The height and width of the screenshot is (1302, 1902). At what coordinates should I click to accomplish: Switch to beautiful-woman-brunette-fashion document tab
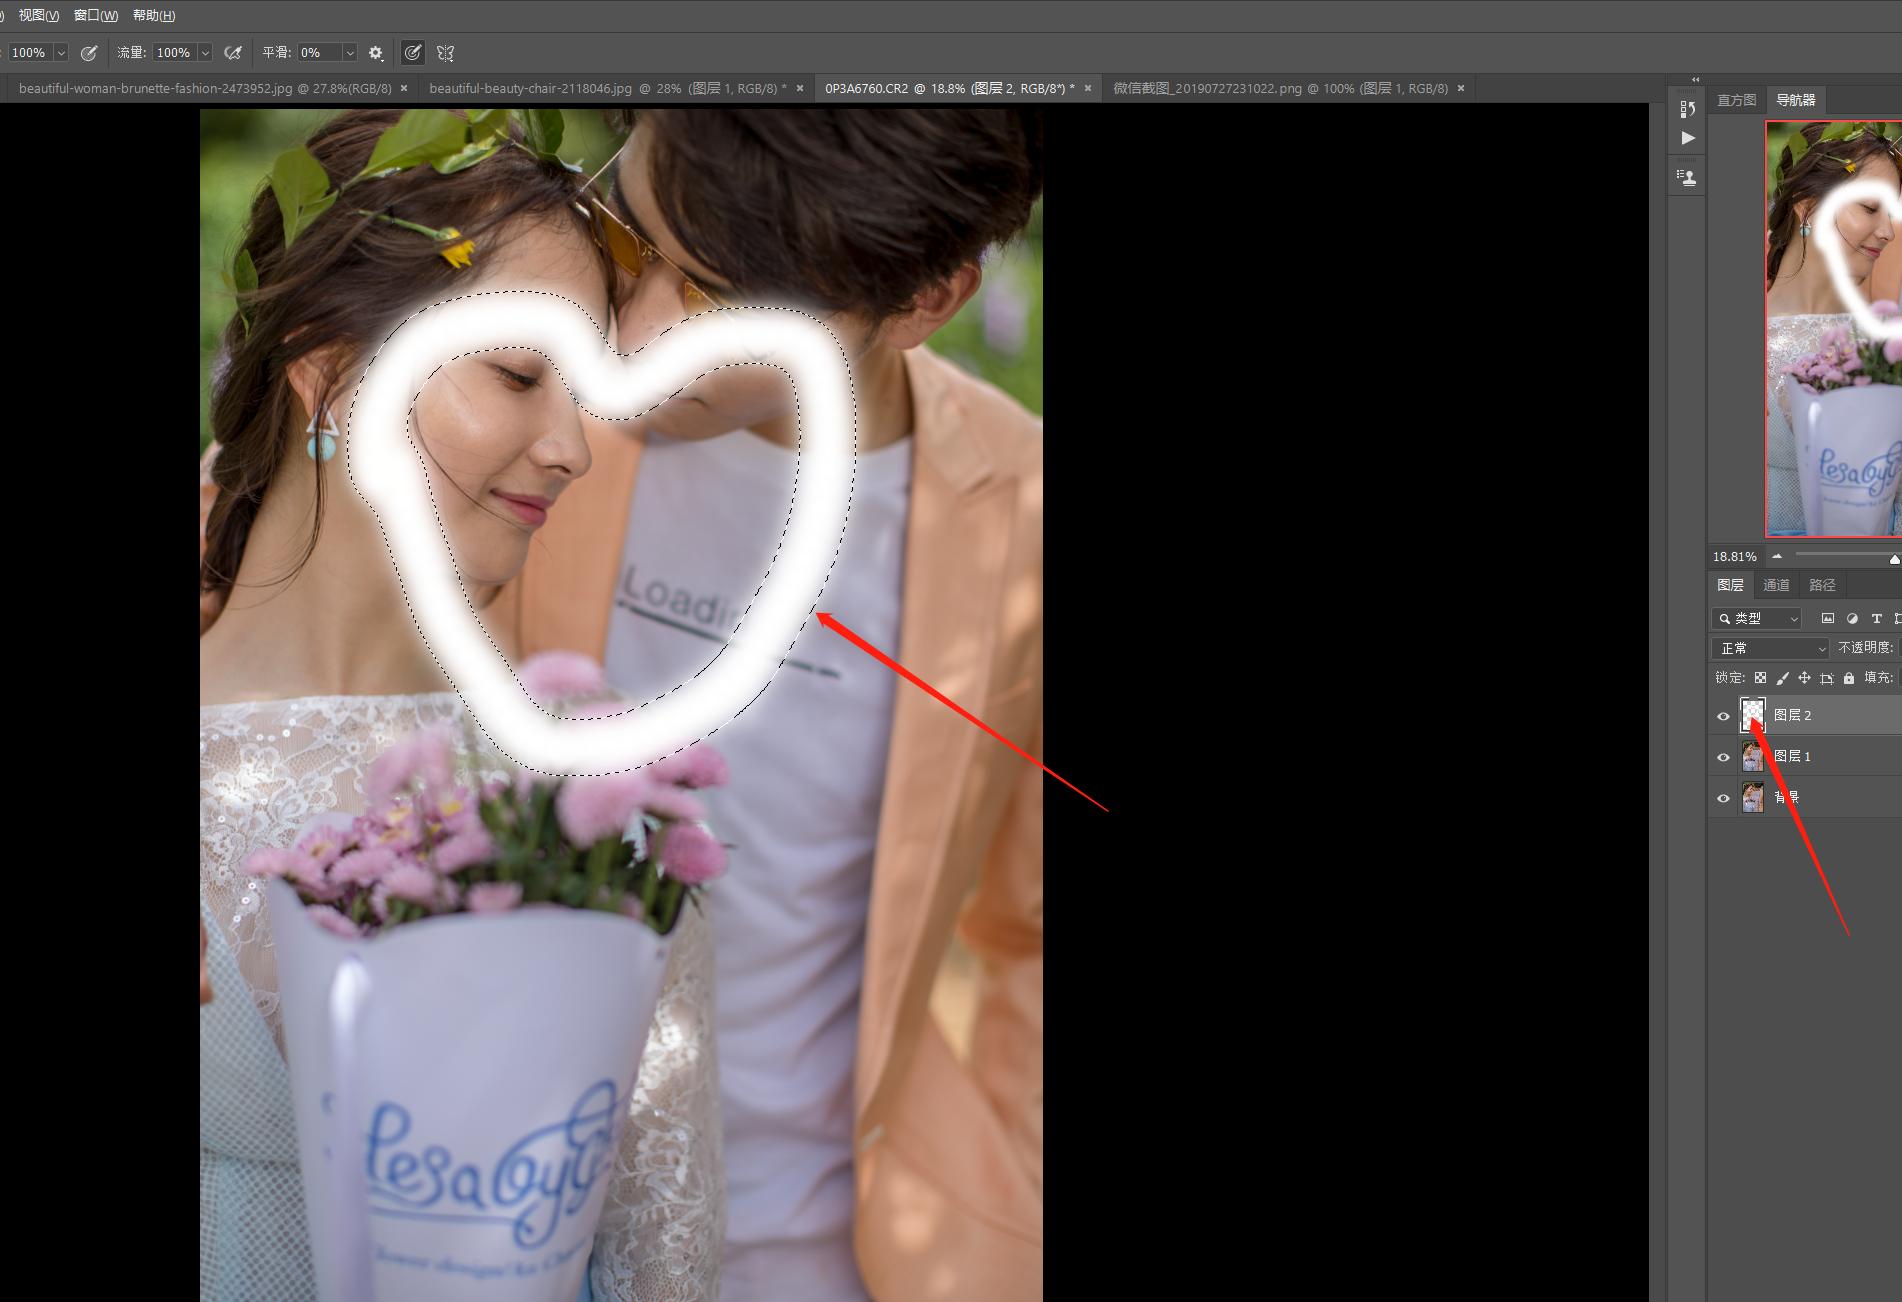tap(205, 88)
